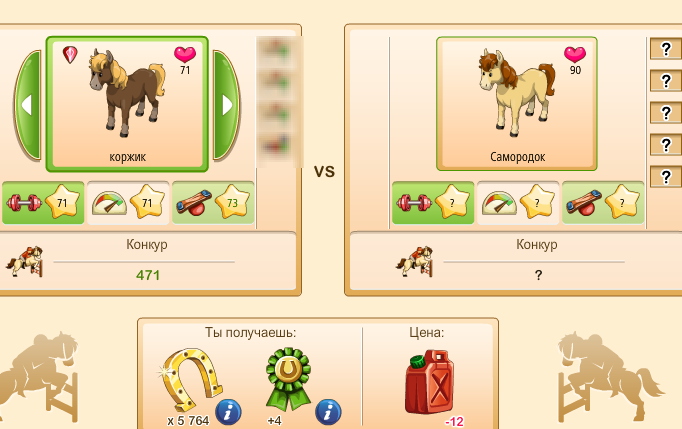Select previous horse with left green arrow
Image resolution: width=682 pixels, height=429 pixels.
click(x=28, y=105)
